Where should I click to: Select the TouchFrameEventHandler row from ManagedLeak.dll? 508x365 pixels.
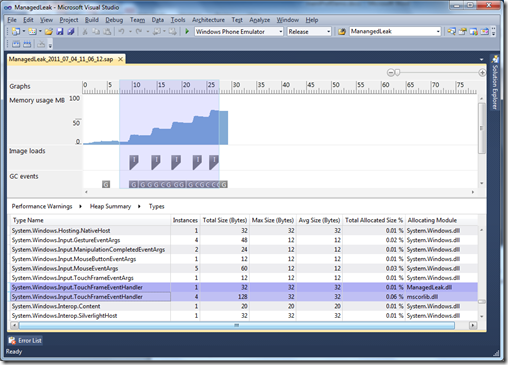(x=244, y=287)
